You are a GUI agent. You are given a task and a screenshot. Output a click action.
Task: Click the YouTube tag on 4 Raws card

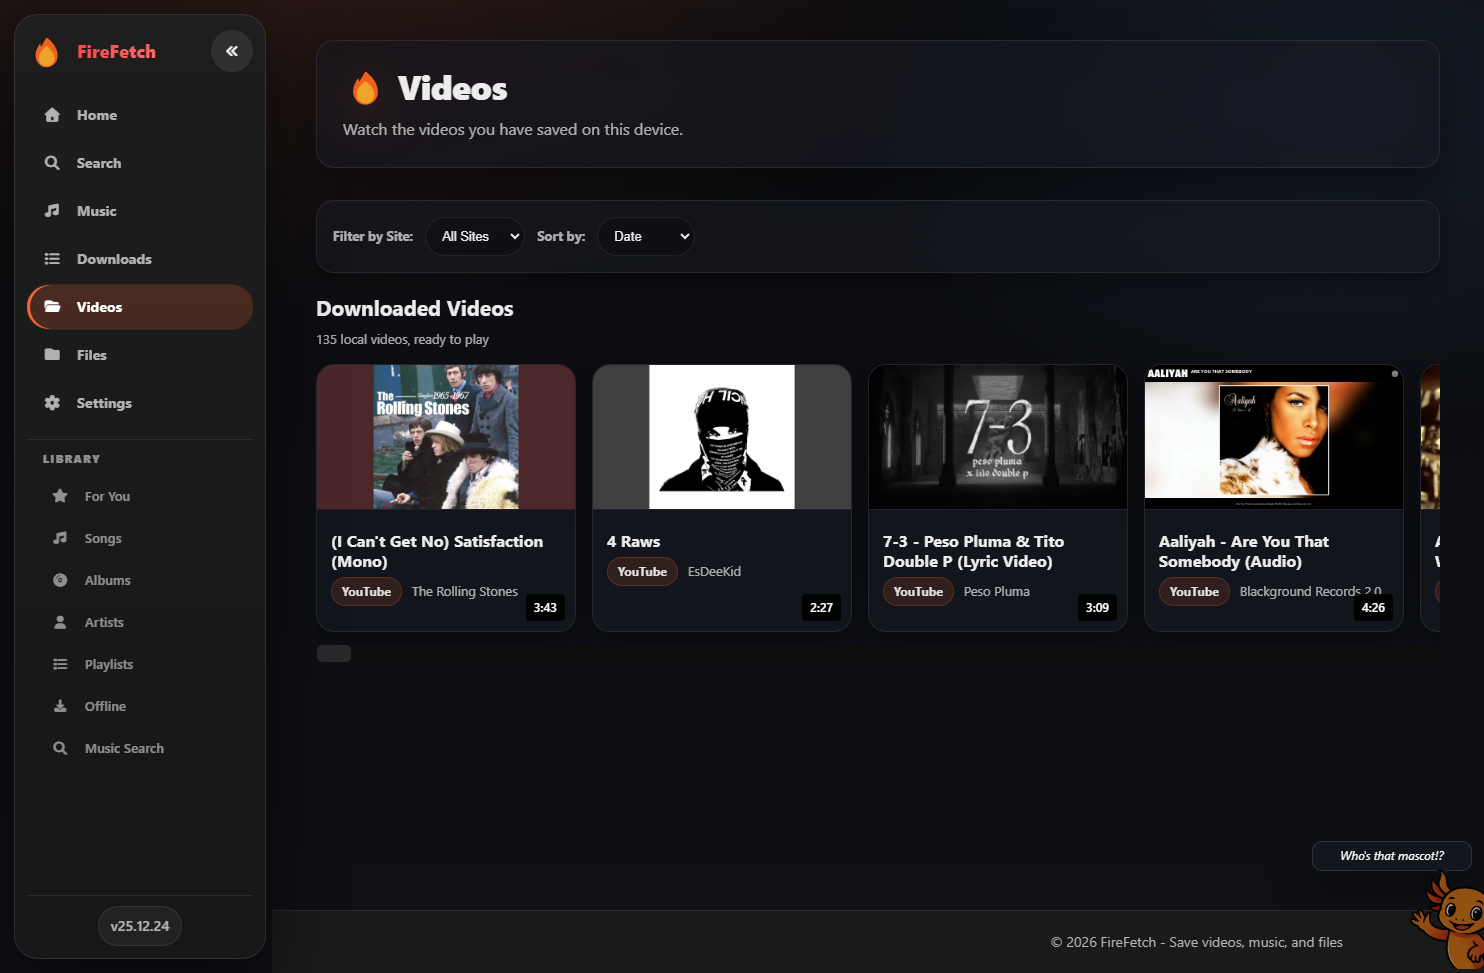point(642,572)
